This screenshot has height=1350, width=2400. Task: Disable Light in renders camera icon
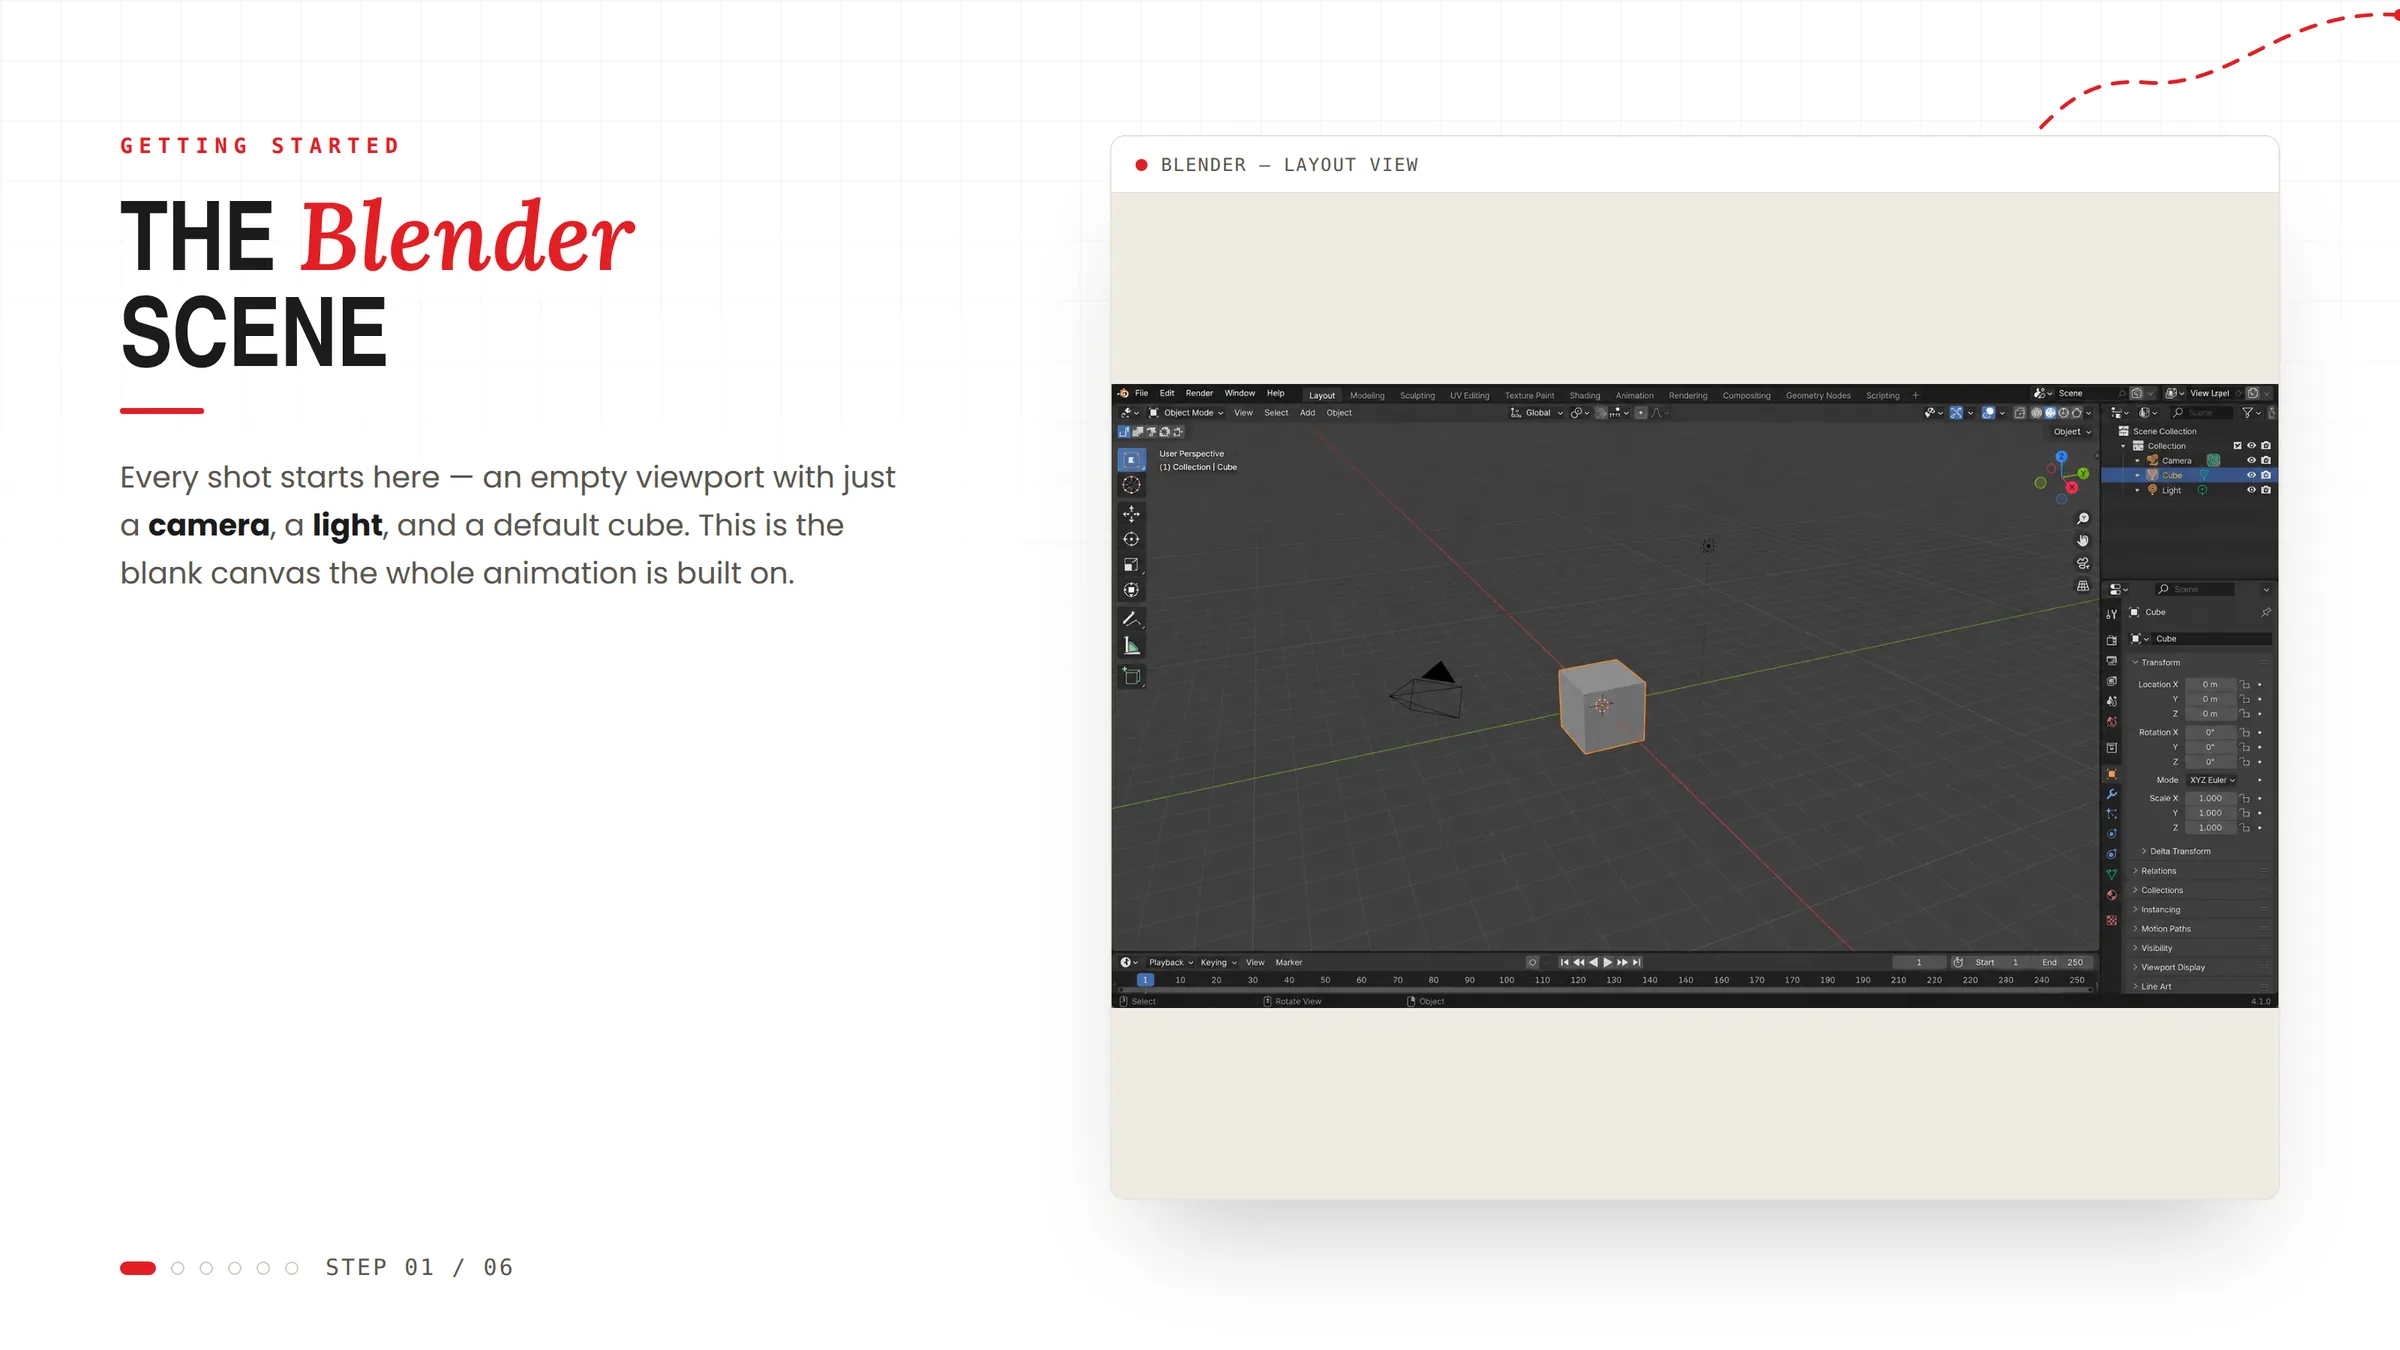click(x=2266, y=490)
